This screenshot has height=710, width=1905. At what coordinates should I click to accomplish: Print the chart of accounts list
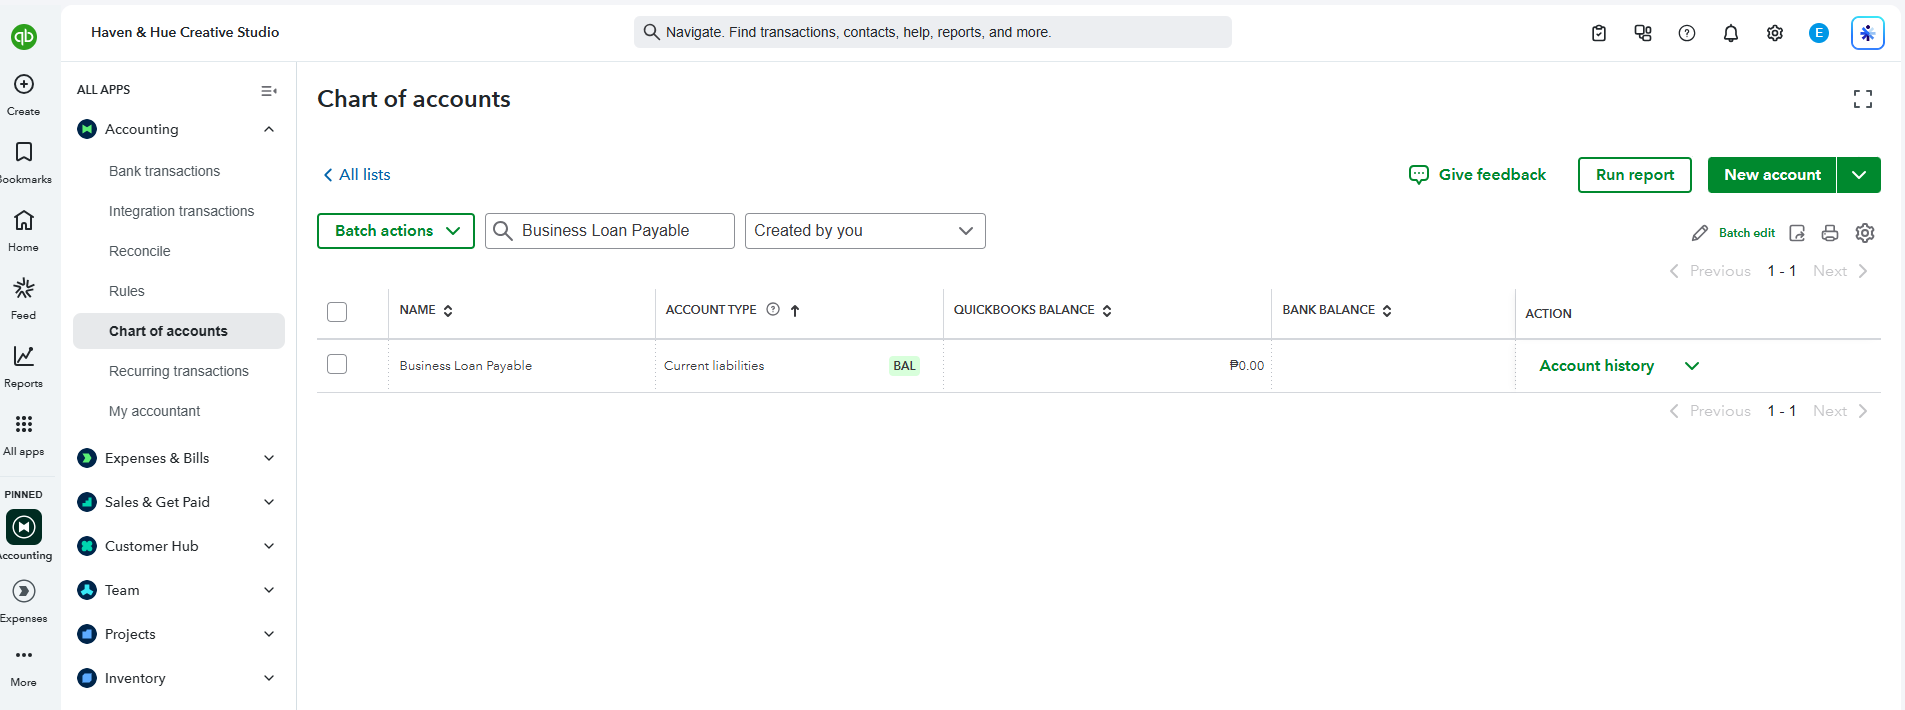pyautogui.click(x=1830, y=233)
